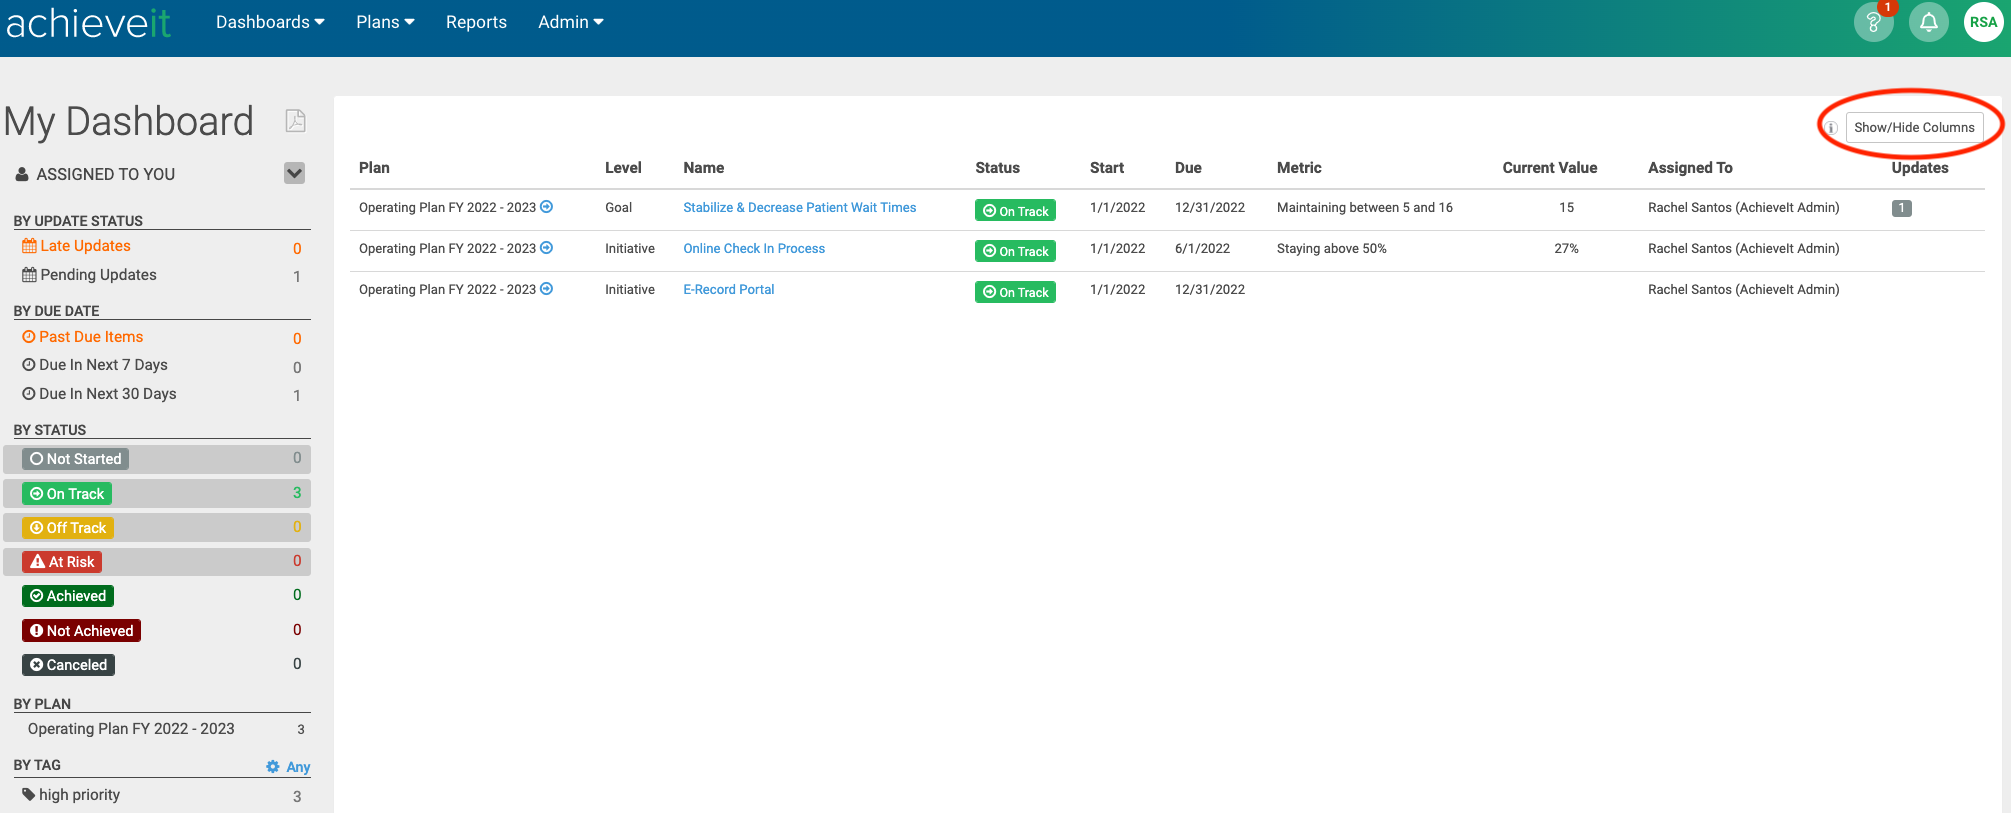Click the Goal level cell
2011x813 pixels.
[x=619, y=208]
